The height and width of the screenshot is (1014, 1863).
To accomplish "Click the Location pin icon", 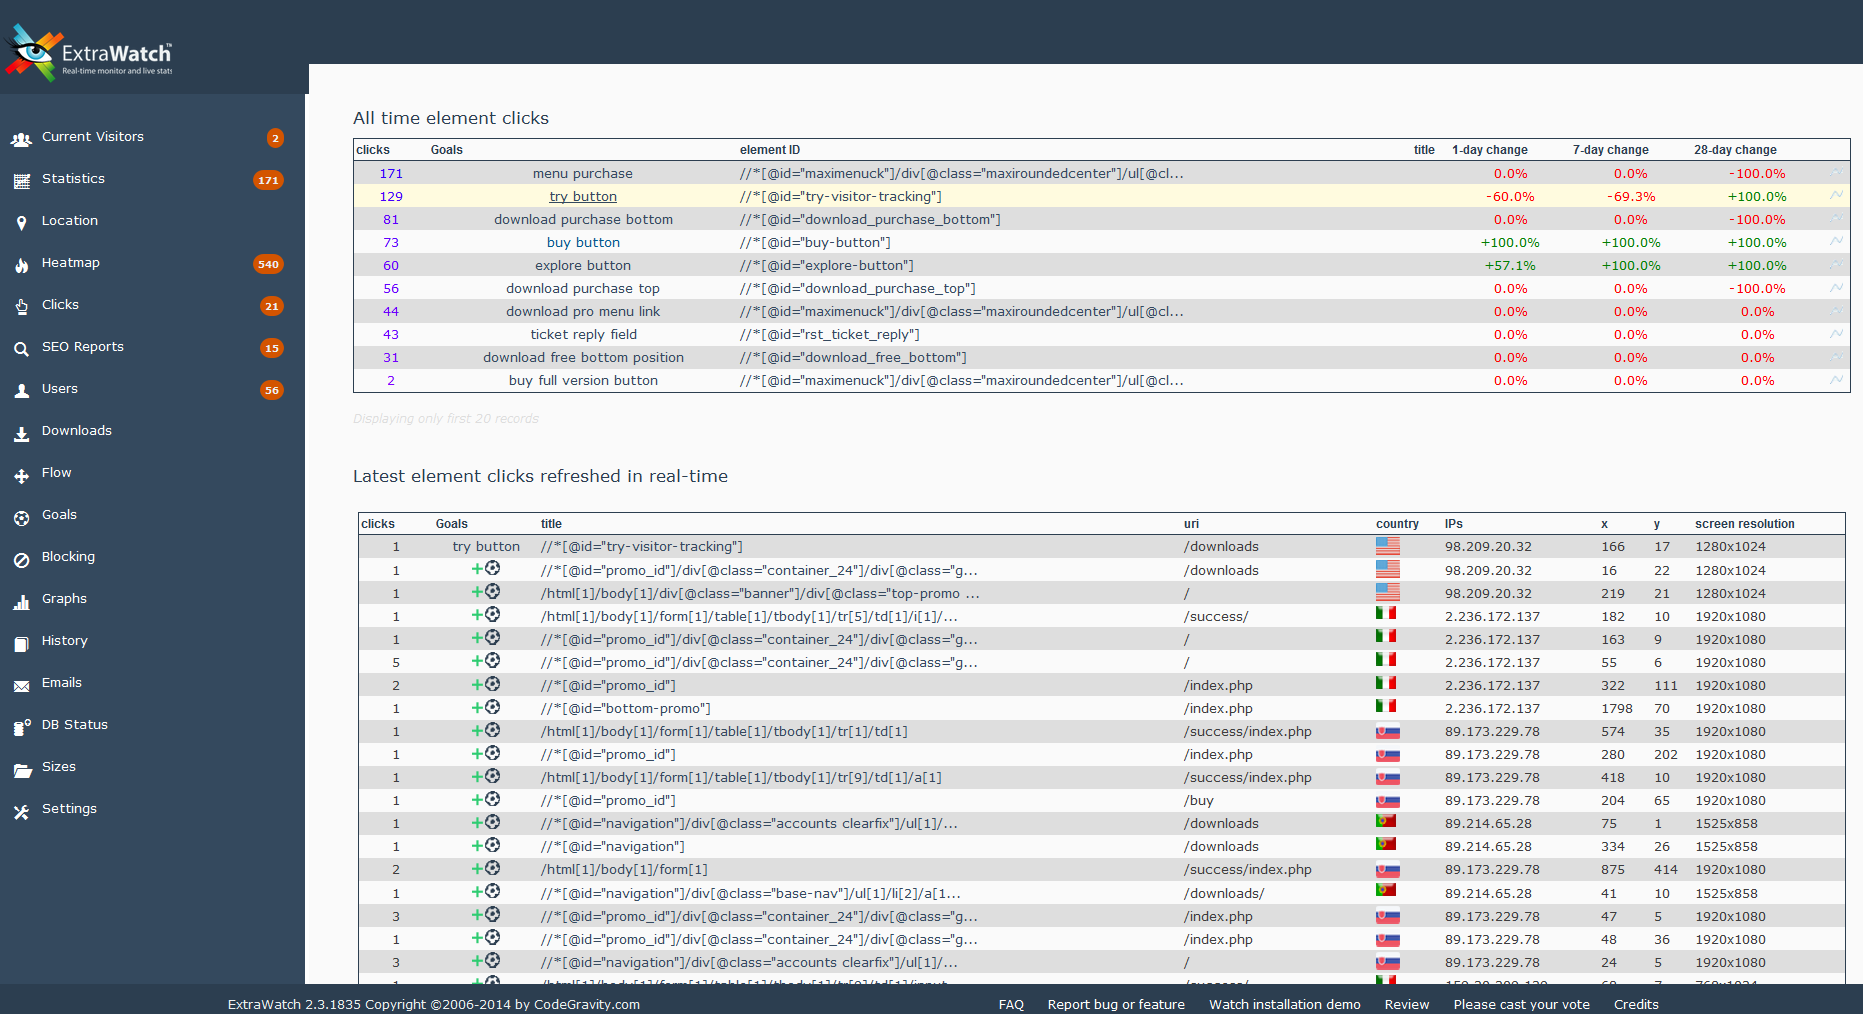I will pyautogui.click(x=21, y=223).
